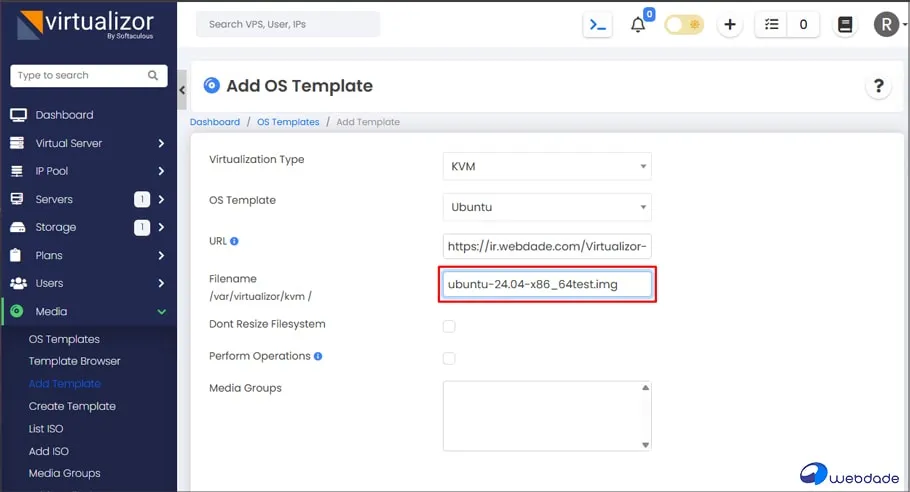Open the OS Template Ubuntu dropdown
Image resolution: width=910 pixels, height=492 pixels.
click(x=546, y=208)
